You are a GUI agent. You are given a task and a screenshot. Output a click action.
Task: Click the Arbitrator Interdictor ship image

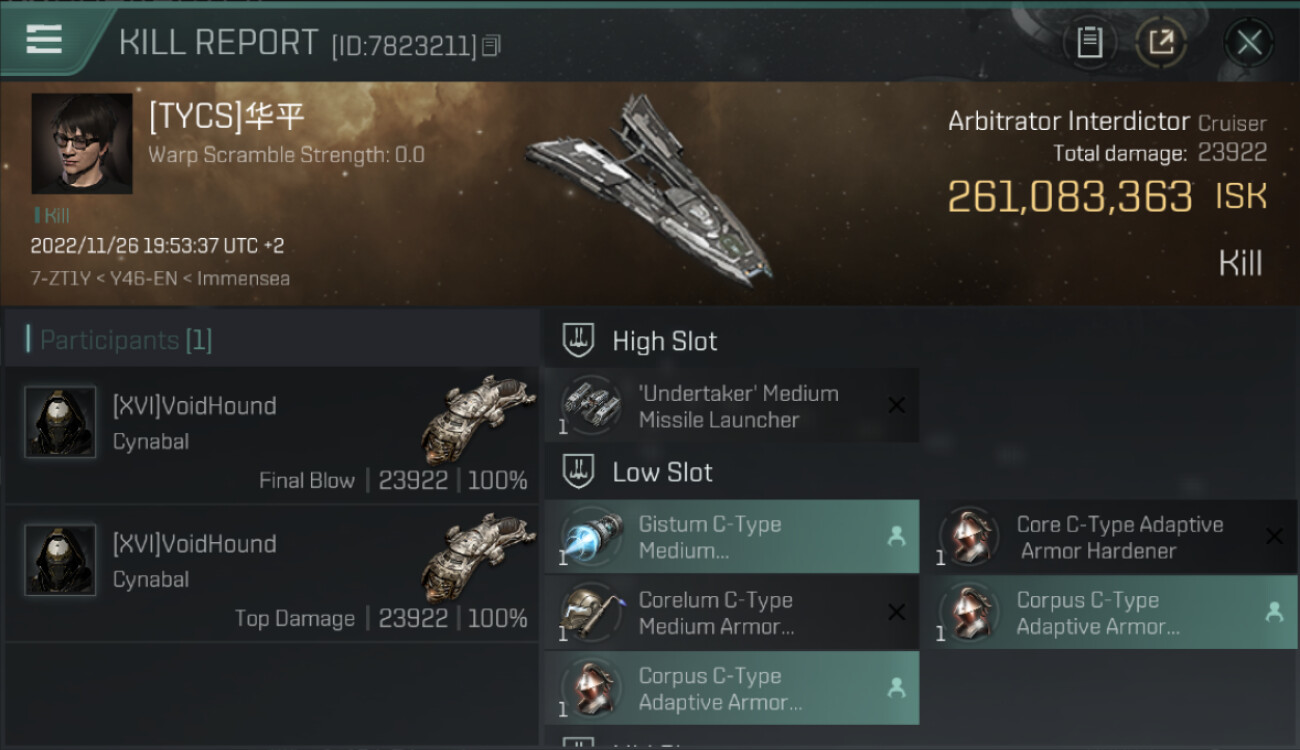click(x=650, y=185)
